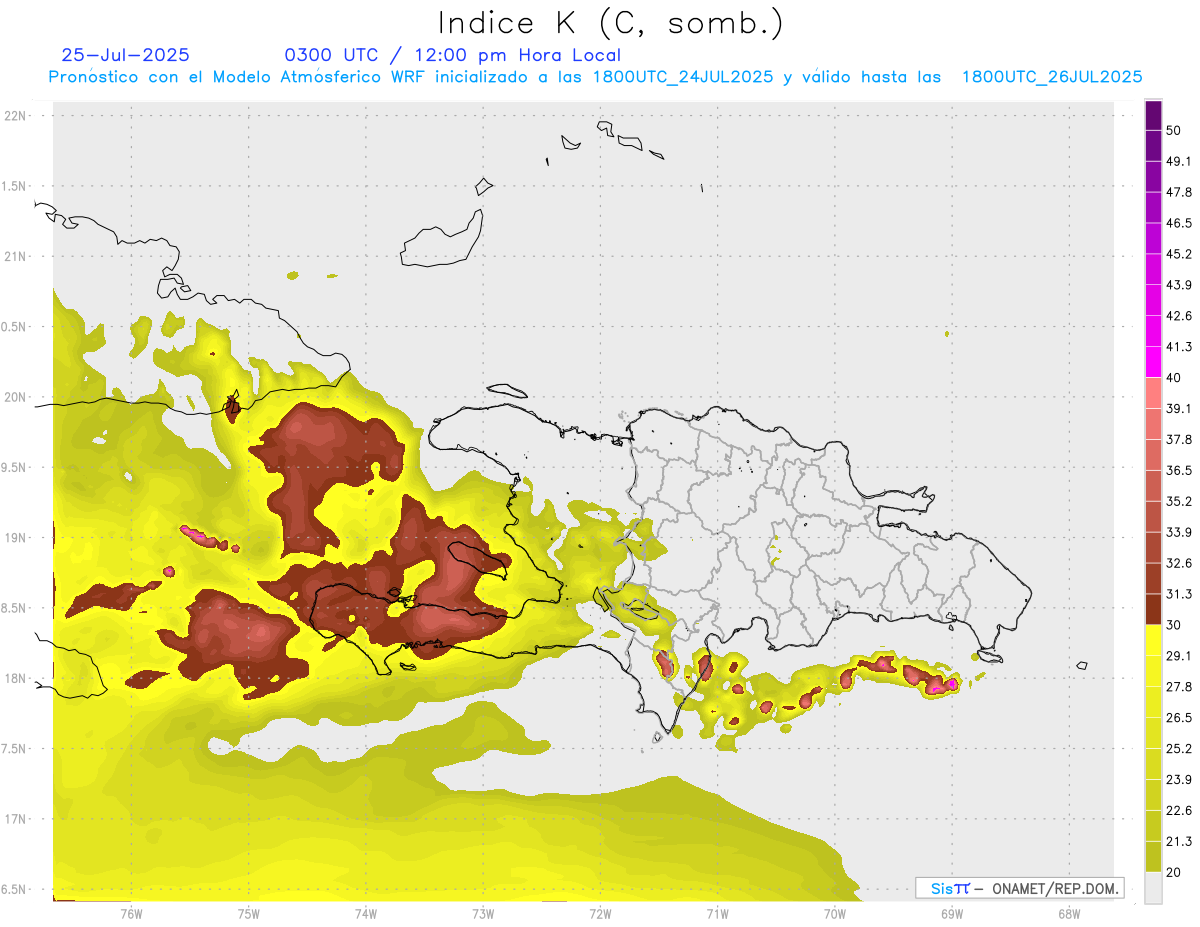
Task: Click the colorbar label "22.6"
Action: (x=1178, y=811)
